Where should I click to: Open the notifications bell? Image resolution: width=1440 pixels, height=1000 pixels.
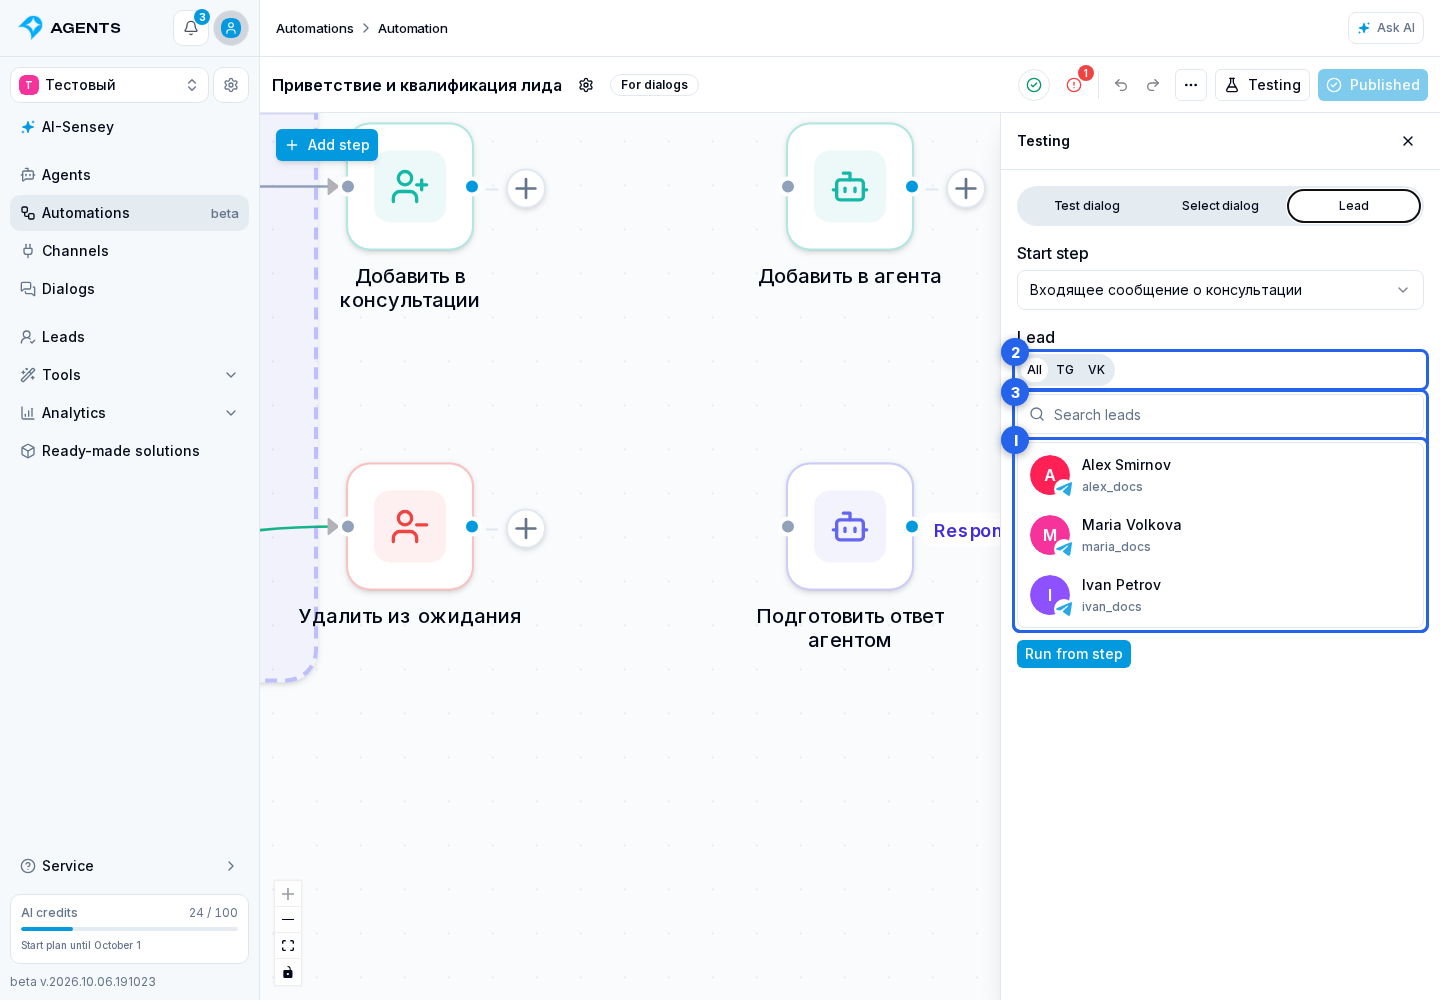coord(191,28)
